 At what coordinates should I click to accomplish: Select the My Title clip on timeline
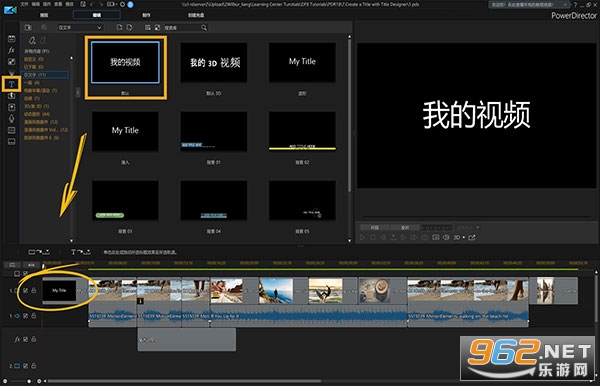pos(59,290)
